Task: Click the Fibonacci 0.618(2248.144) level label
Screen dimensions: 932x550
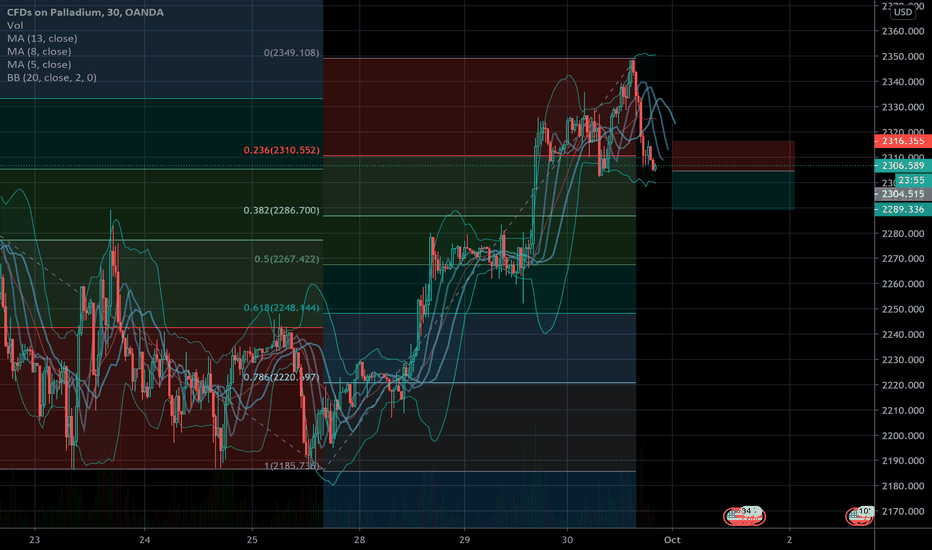Action: [281, 308]
